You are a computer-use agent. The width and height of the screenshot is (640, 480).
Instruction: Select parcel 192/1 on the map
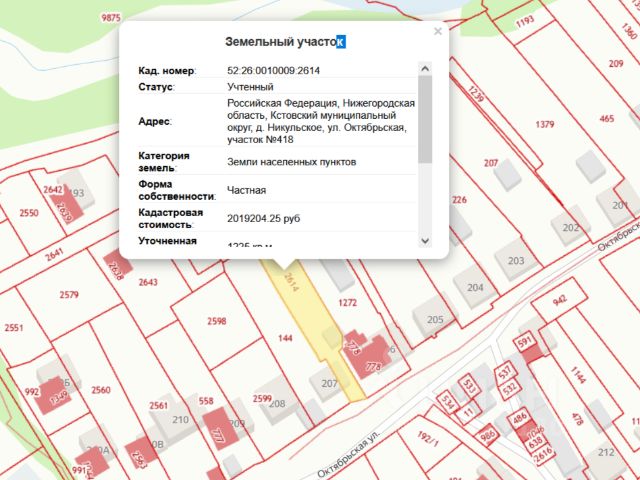pos(428,439)
